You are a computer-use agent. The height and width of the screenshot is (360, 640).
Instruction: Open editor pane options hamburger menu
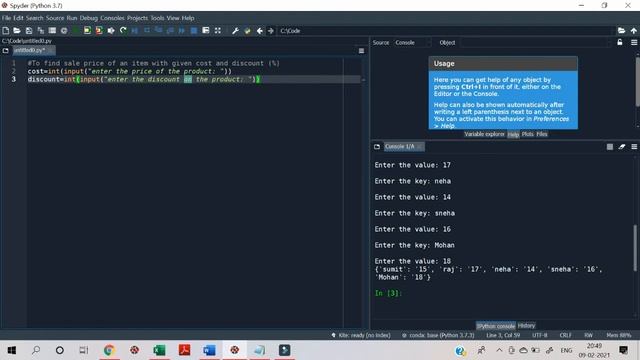[361, 51]
